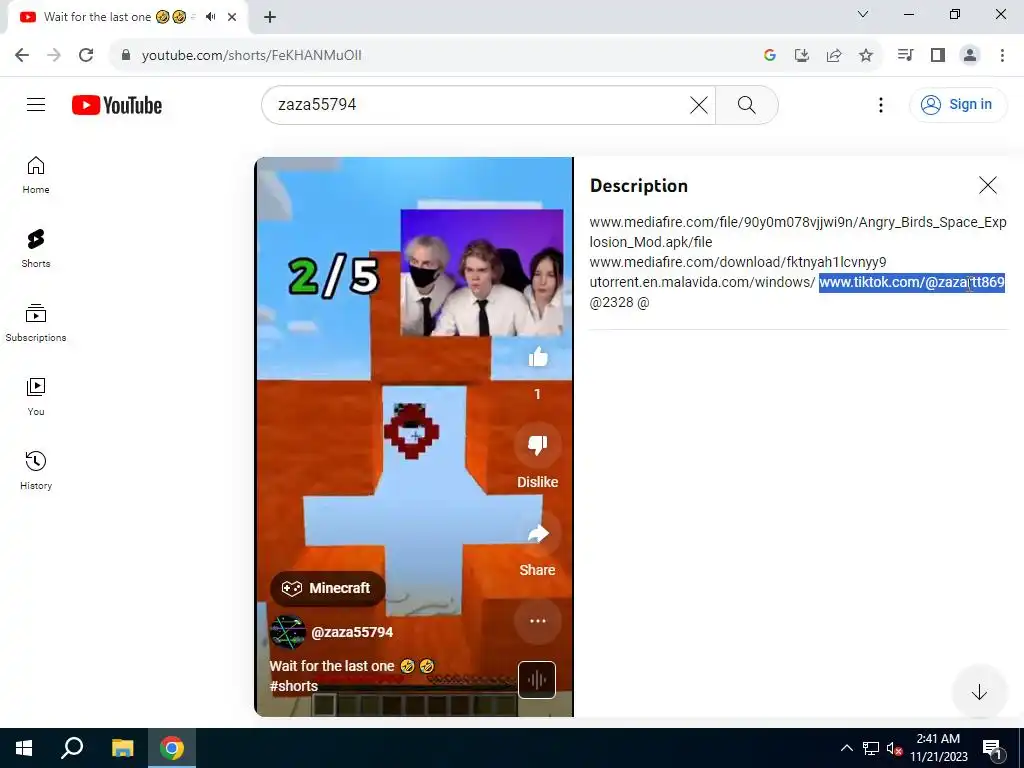Expand the tab search chevron
The width and height of the screenshot is (1024, 768).
[863, 14]
